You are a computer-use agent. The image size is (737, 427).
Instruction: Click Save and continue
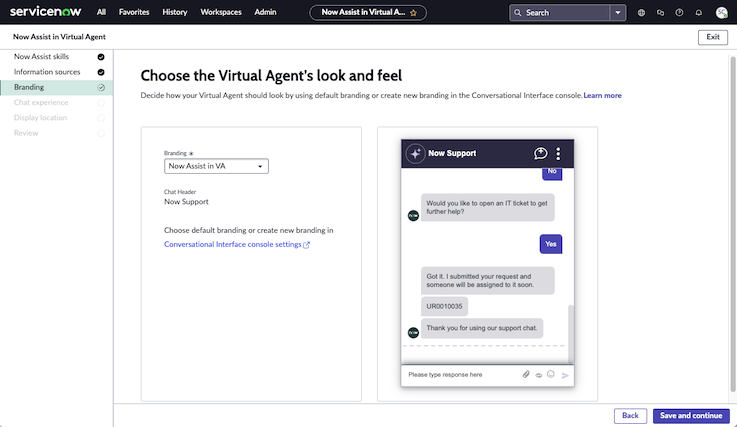click(691, 416)
